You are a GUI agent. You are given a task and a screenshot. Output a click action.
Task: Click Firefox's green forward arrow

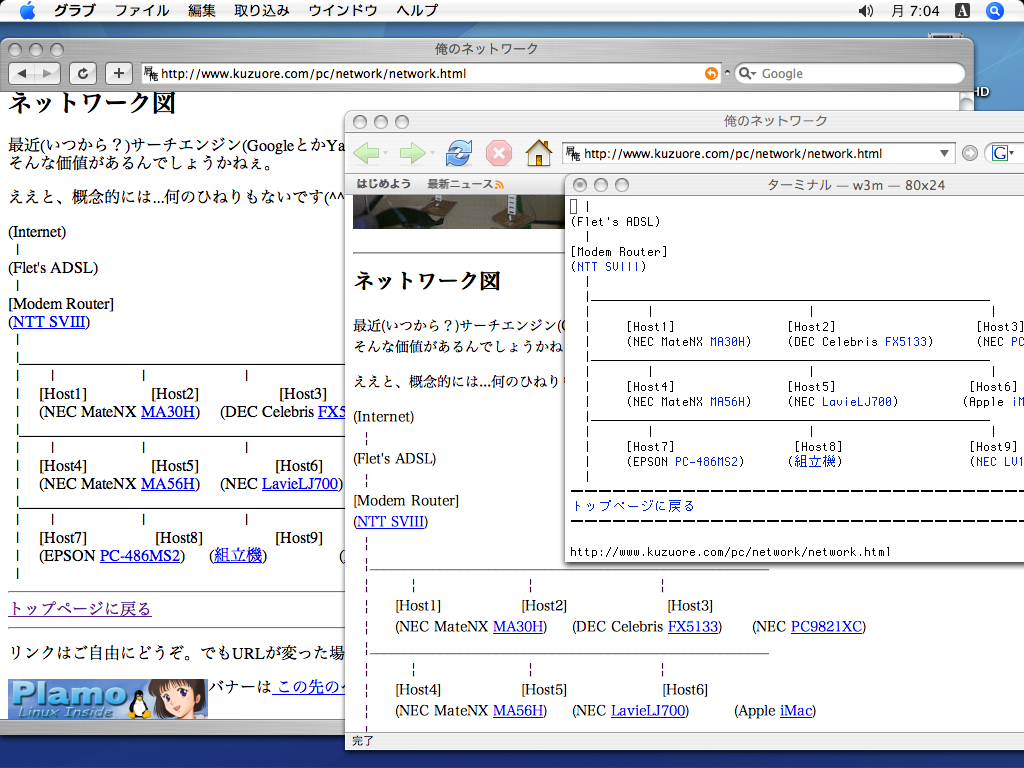[x=412, y=153]
